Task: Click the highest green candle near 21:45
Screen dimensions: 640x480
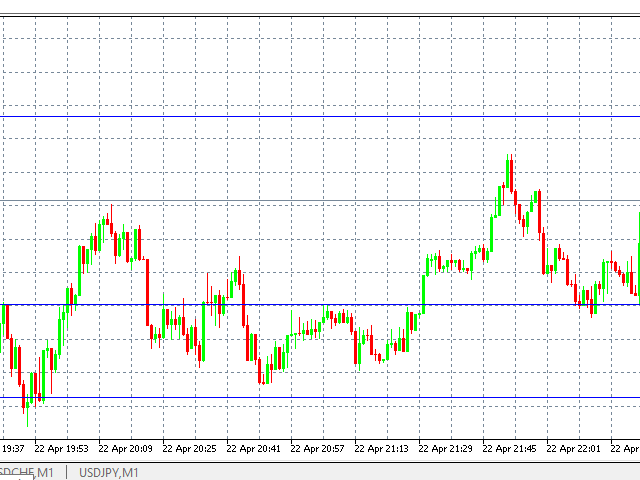Action: pos(507,173)
